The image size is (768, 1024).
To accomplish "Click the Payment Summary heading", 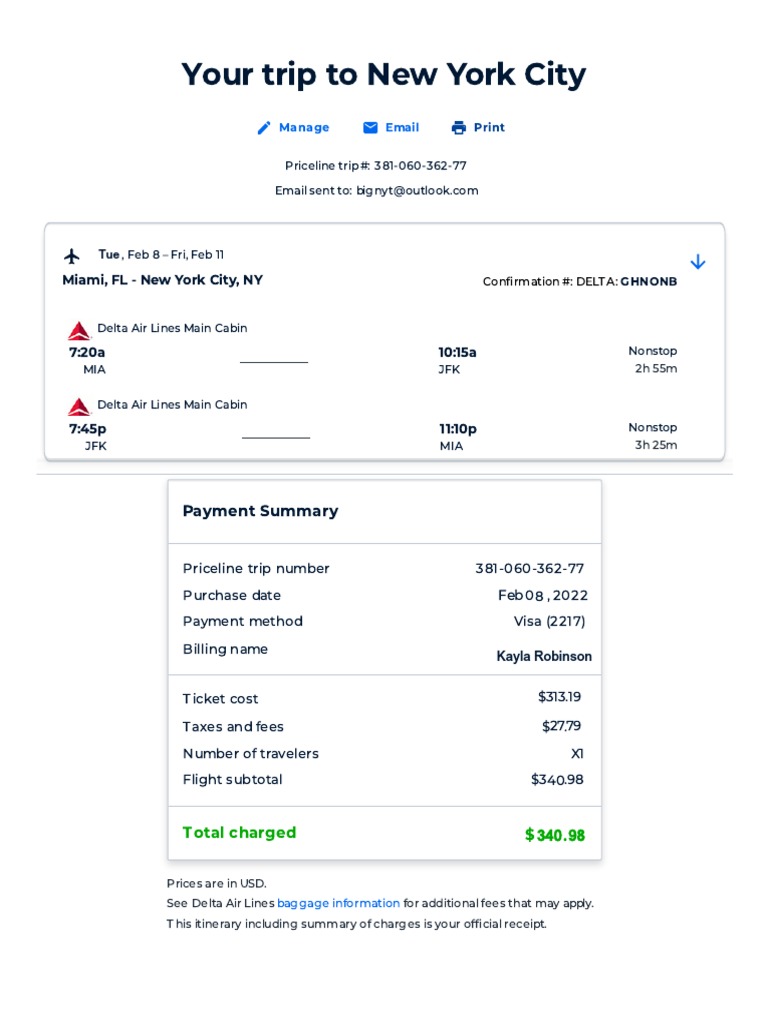I will pos(260,511).
